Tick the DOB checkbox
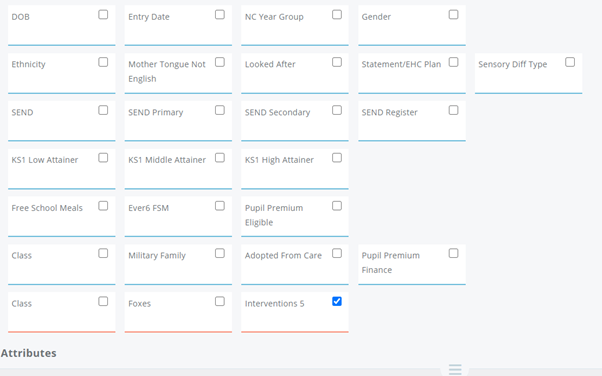Image resolution: width=602 pixels, height=376 pixels. tap(103, 15)
